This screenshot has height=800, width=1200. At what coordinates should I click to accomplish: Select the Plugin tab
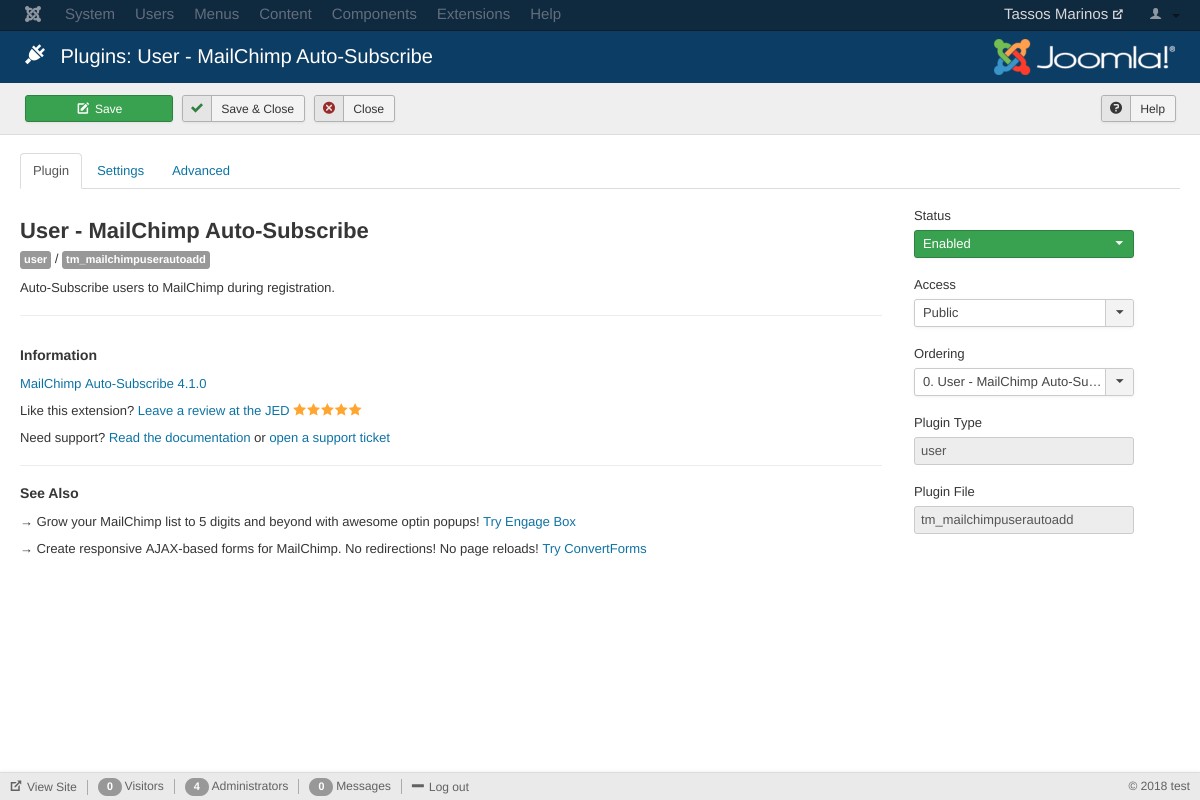tap(51, 171)
